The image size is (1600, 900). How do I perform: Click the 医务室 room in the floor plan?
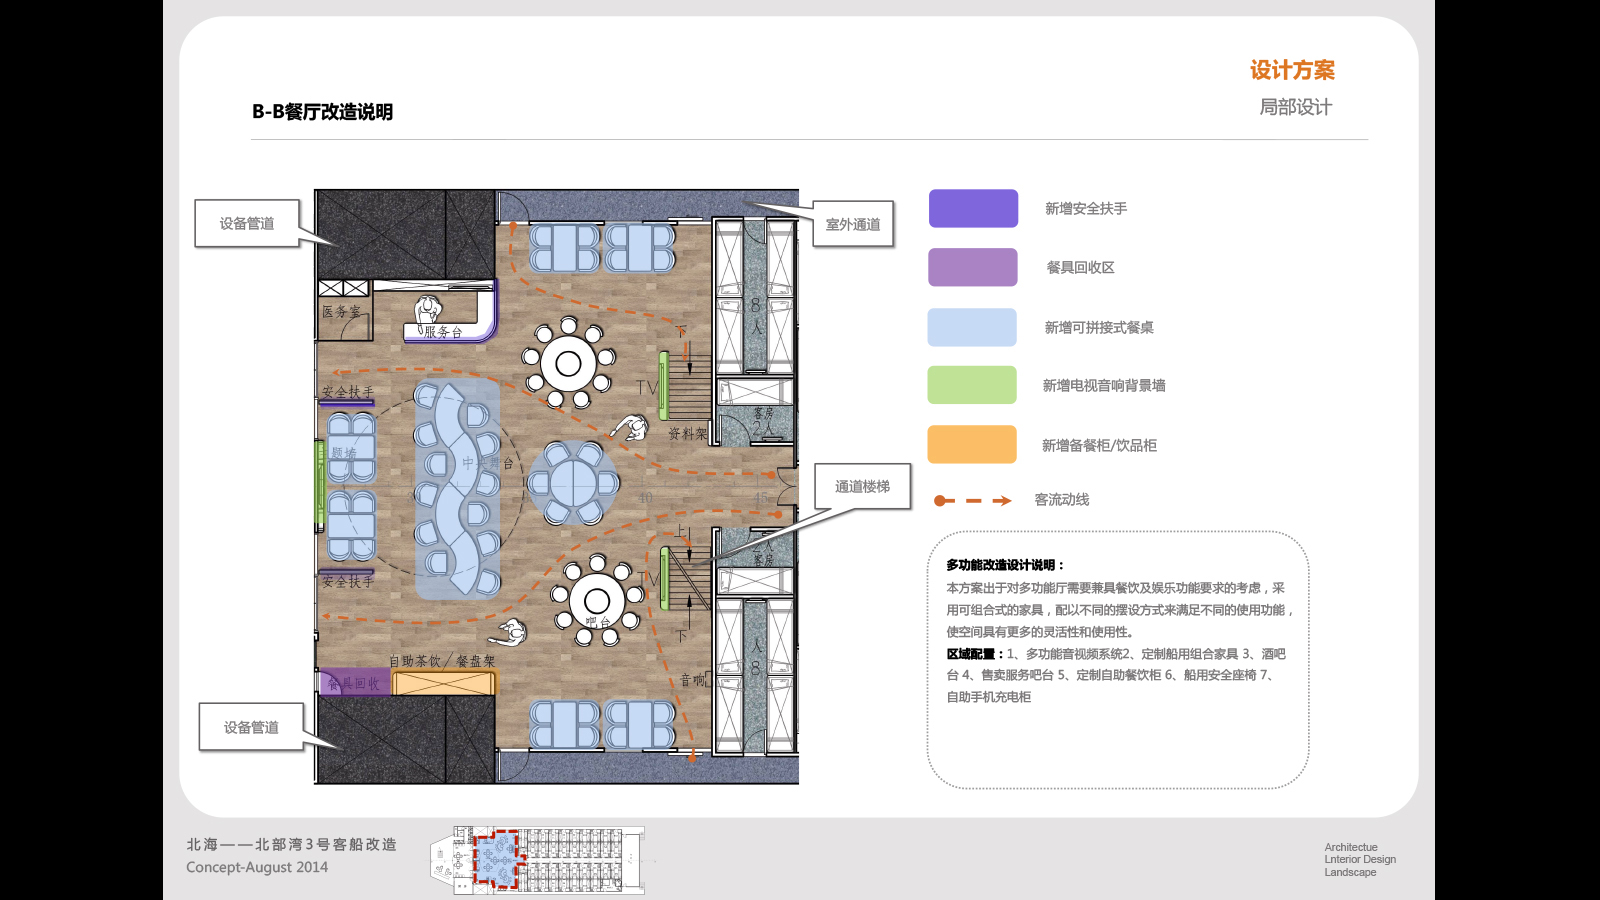pos(341,312)
